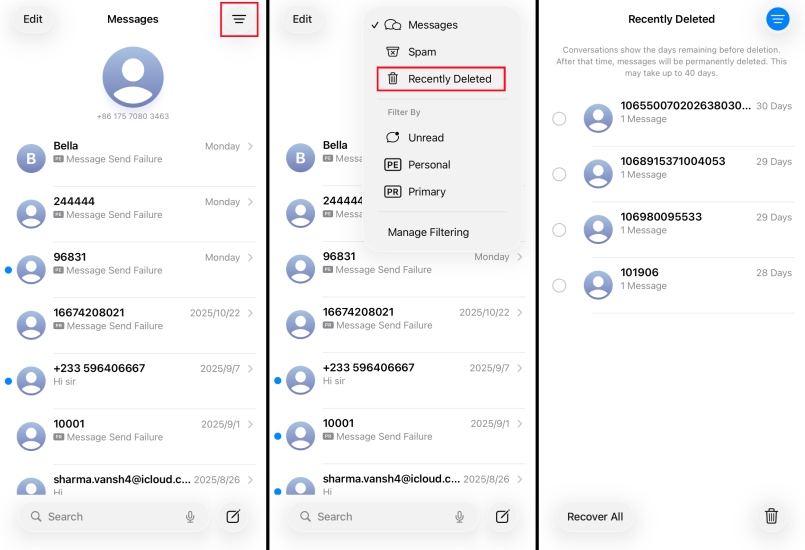Tap 'Hi sir' preview in left panel
This screenshot has height=550, width=805.
coord(65,382)
